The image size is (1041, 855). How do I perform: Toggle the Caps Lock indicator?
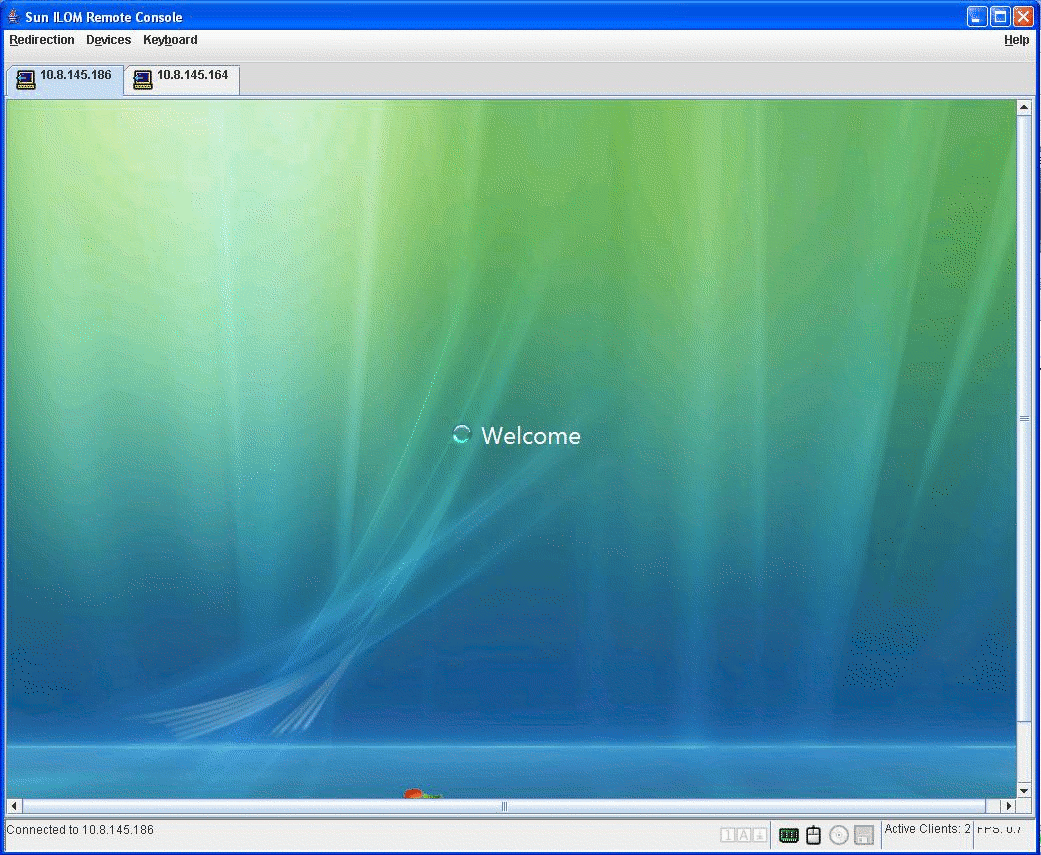coord(743,835)
